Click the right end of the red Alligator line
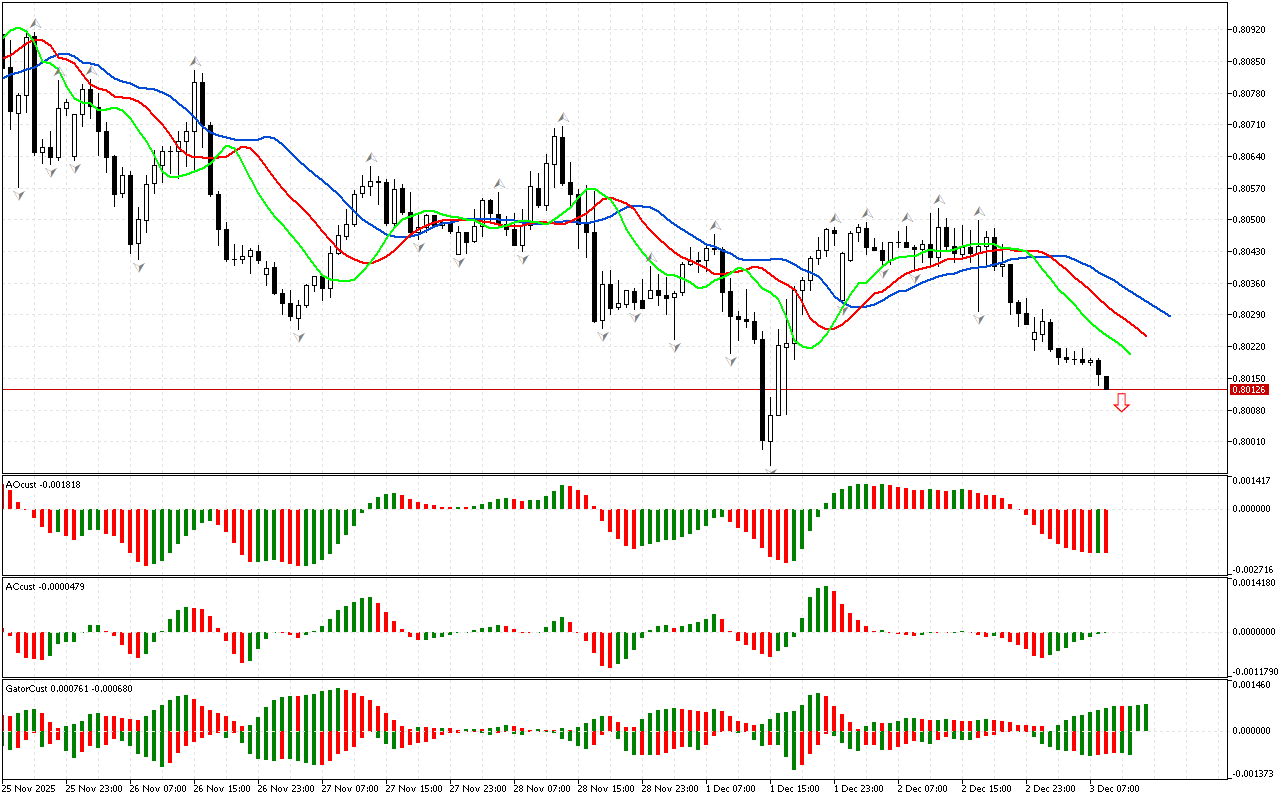Image resolution: width=1280 pixels, height=800 pixels. (1145, 336)
